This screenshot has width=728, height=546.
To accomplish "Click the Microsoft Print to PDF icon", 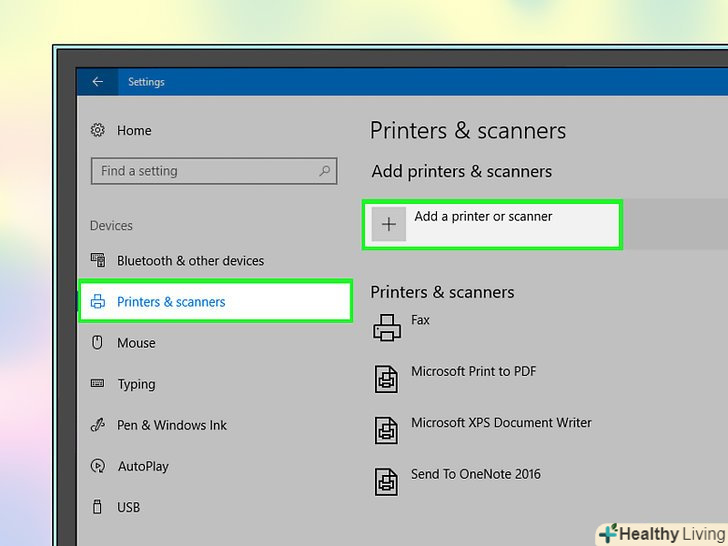I will (386, 378).
